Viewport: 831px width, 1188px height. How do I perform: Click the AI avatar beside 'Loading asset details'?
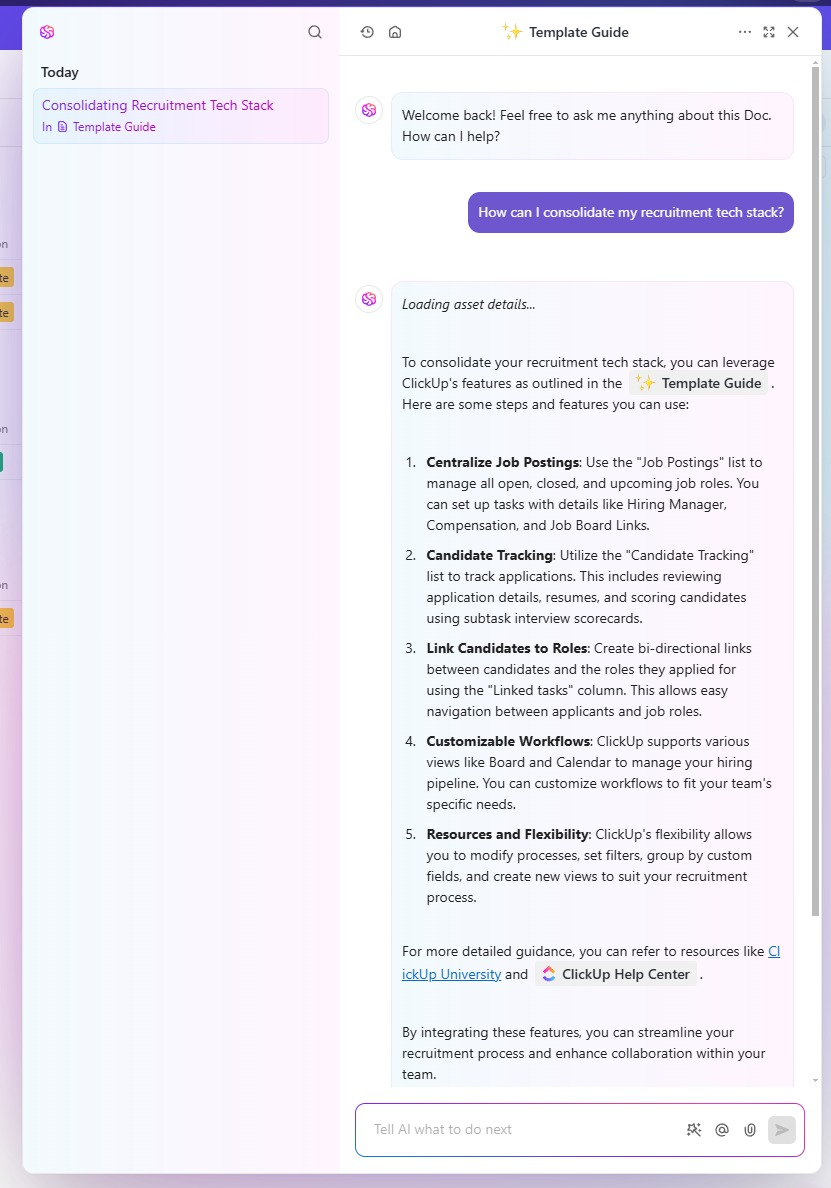click(x=369, y=299)
